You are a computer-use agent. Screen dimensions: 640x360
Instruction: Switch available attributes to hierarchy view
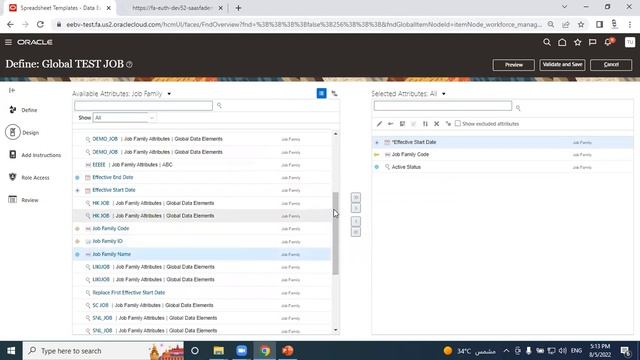coord(334,93)
